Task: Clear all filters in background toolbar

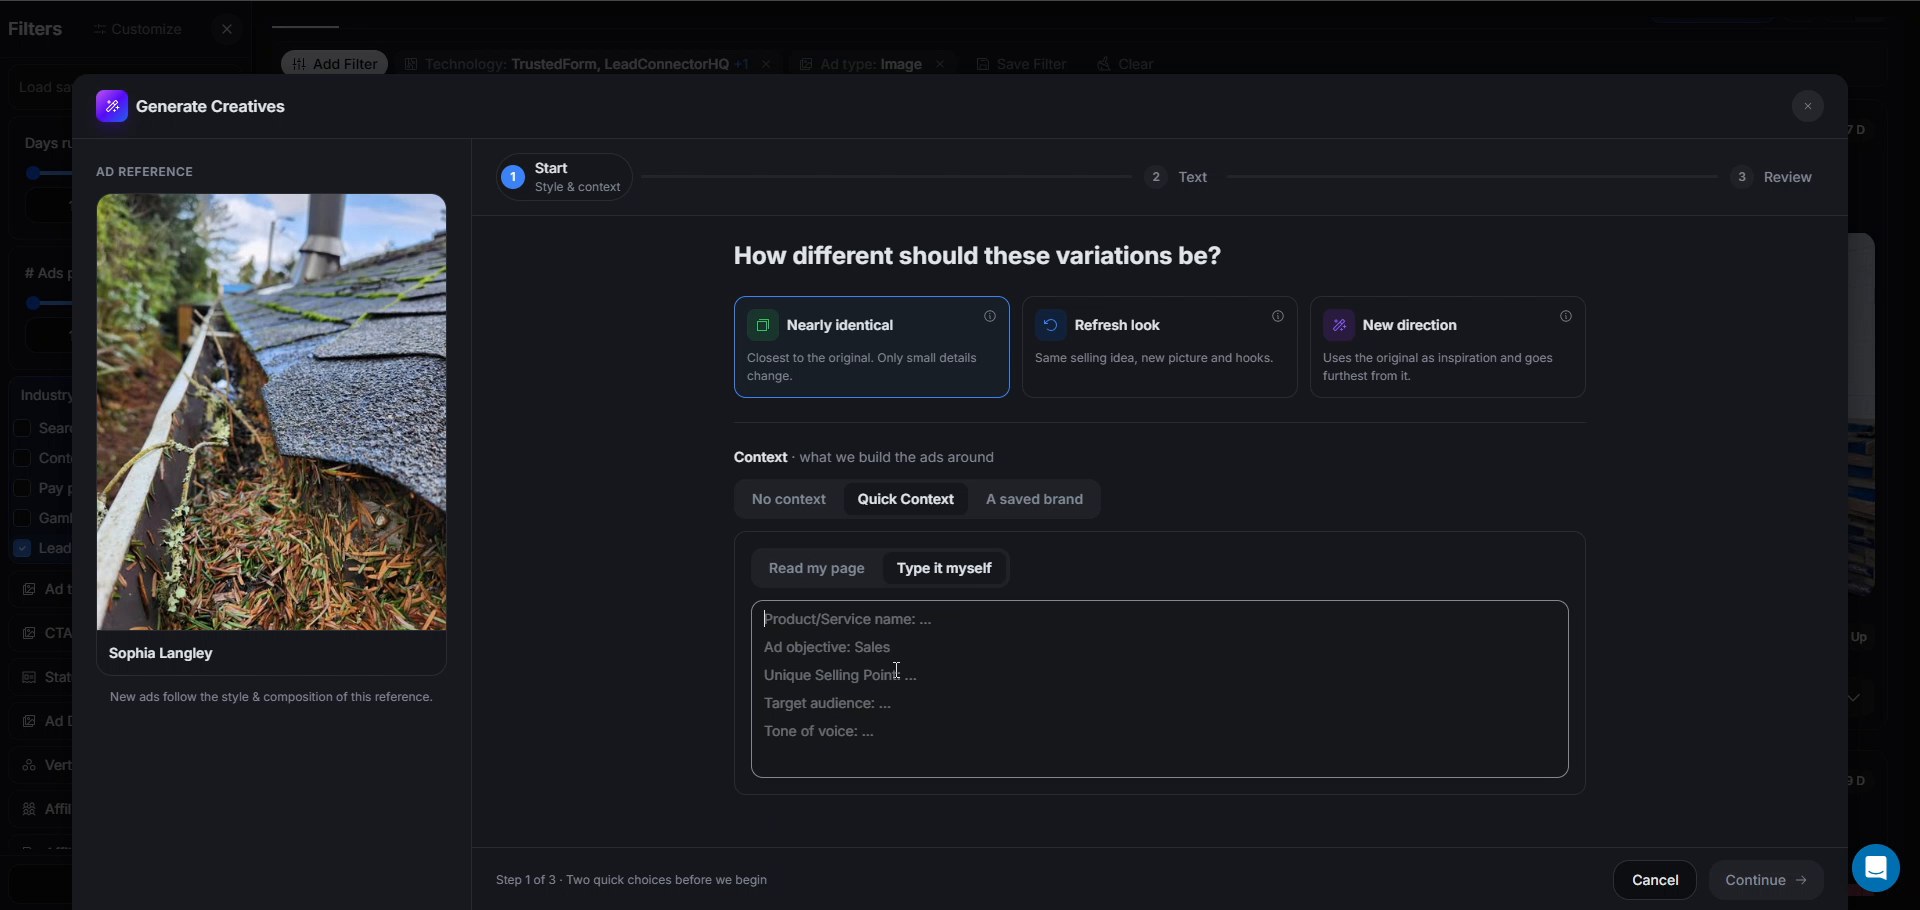Action: (x=1125, y=64)
